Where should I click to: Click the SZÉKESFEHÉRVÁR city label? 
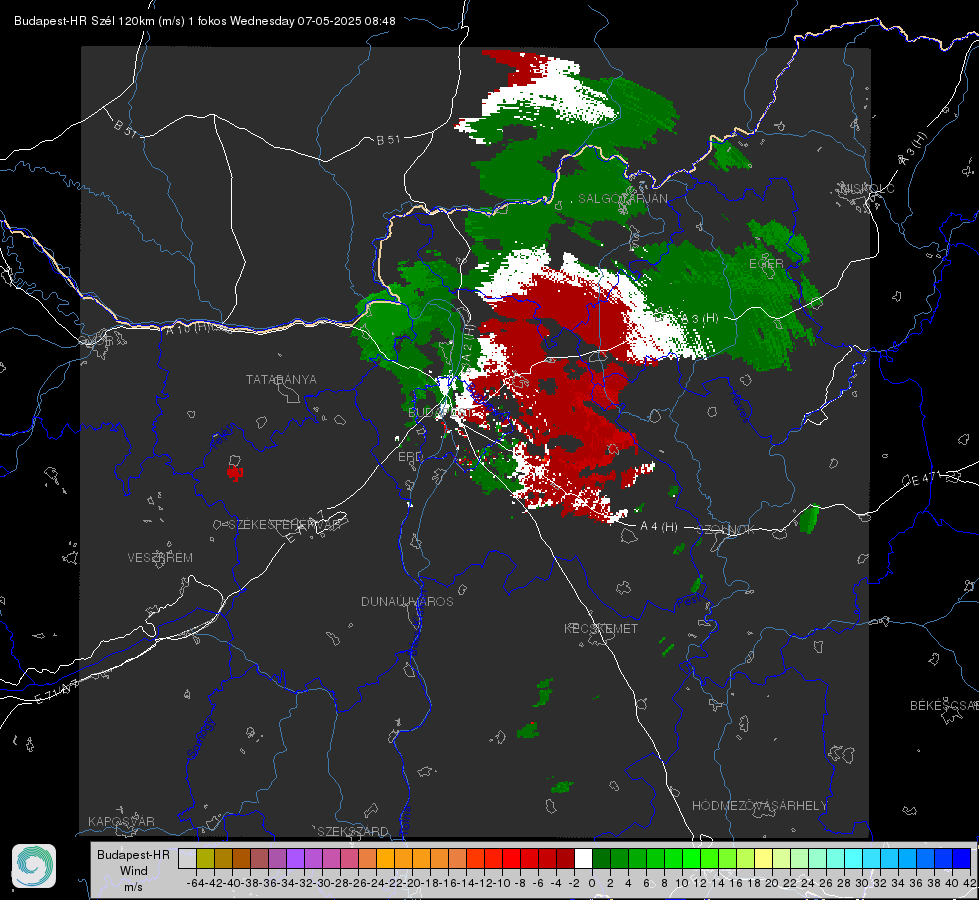[x=287, y=525]
